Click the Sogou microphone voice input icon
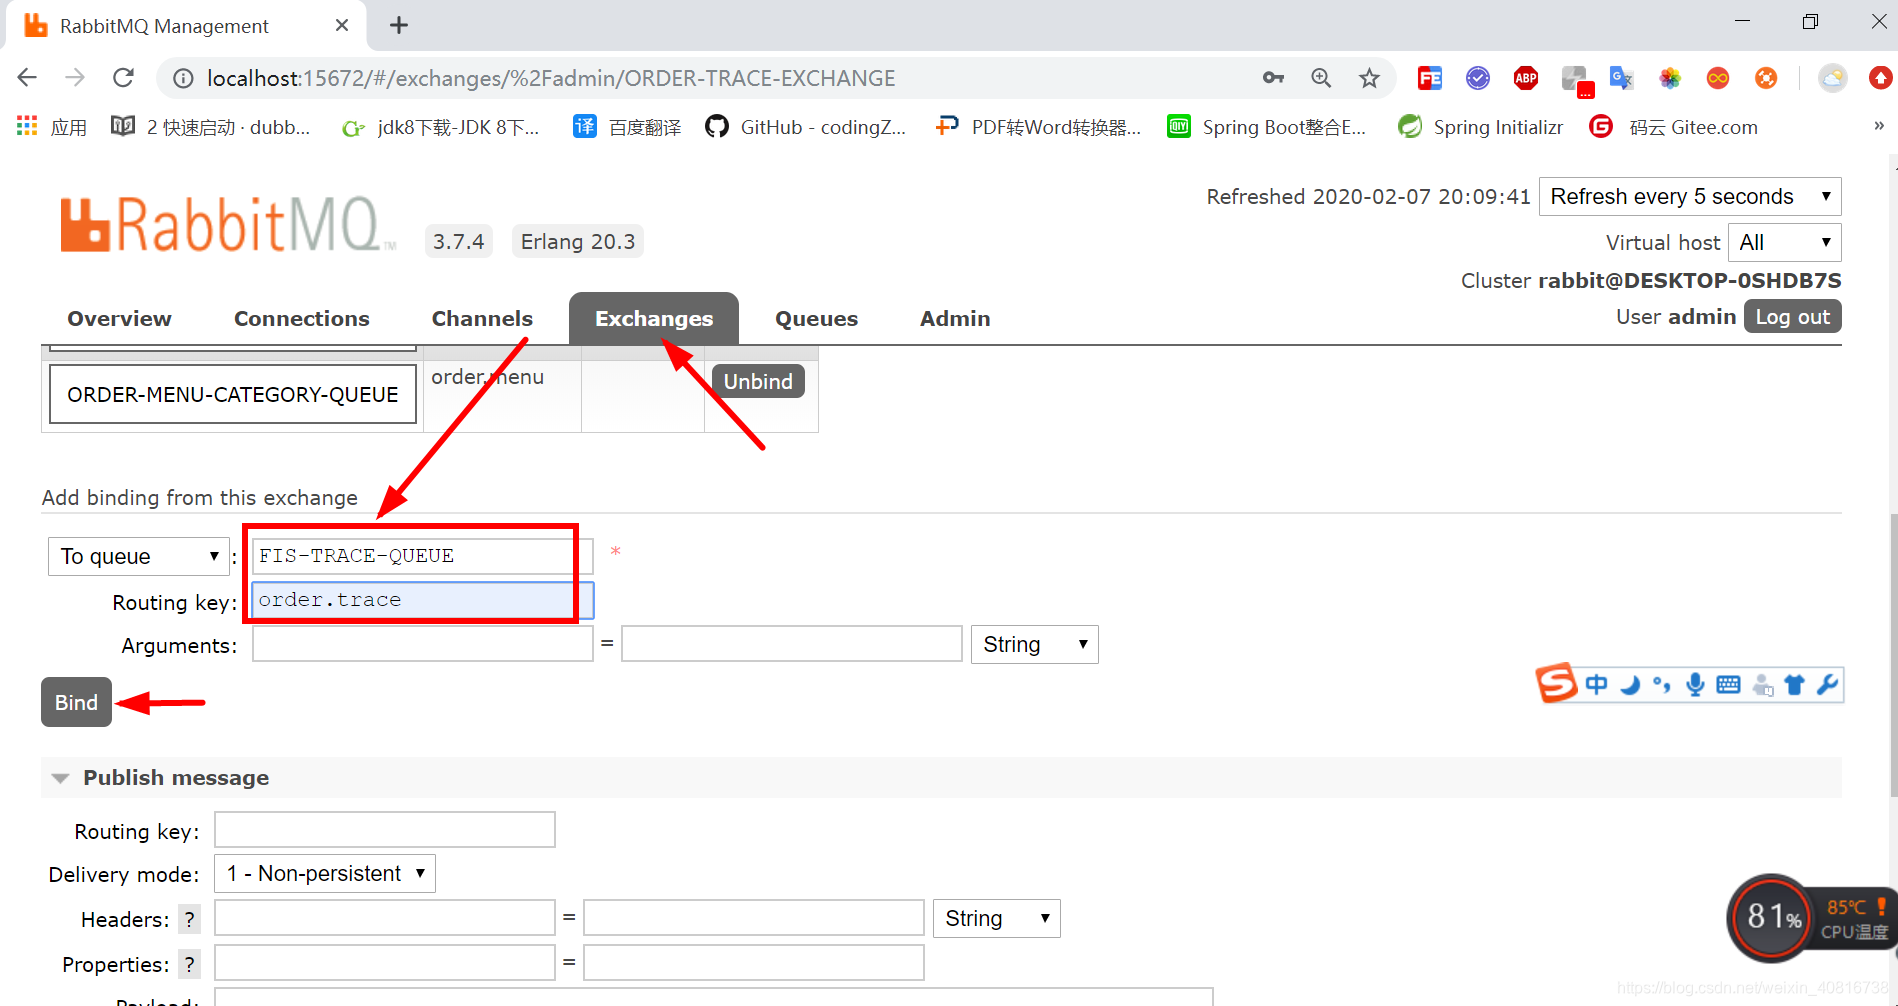1898x1006 pixels. 1695,685
